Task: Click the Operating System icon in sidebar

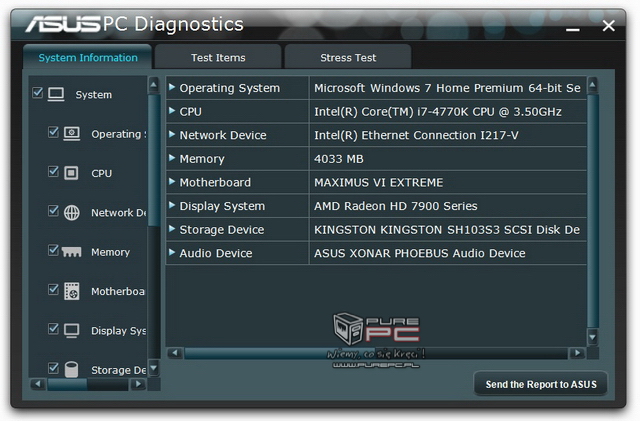Action: (72, 134)
